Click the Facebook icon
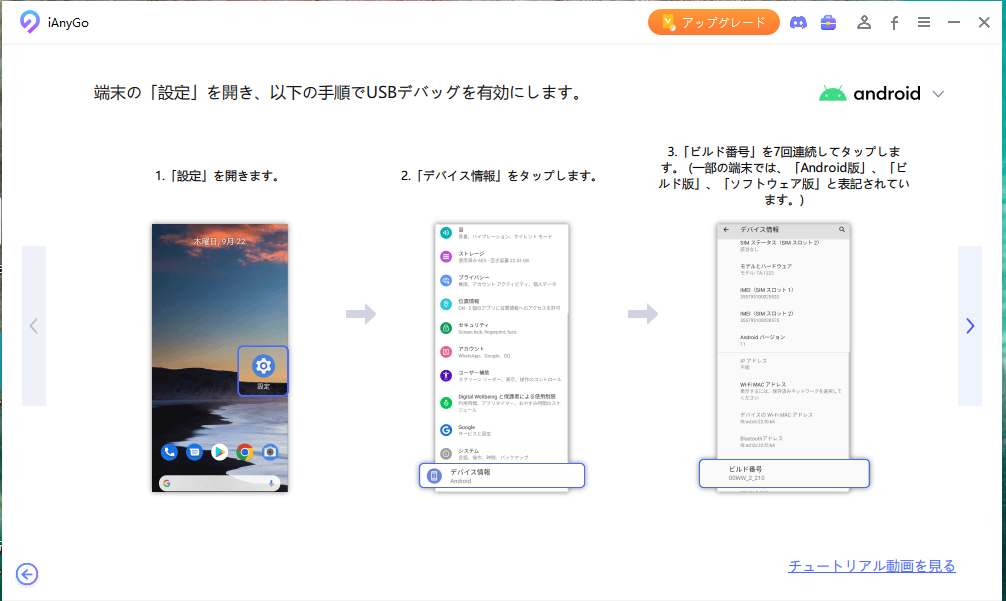 click(894, 22)
